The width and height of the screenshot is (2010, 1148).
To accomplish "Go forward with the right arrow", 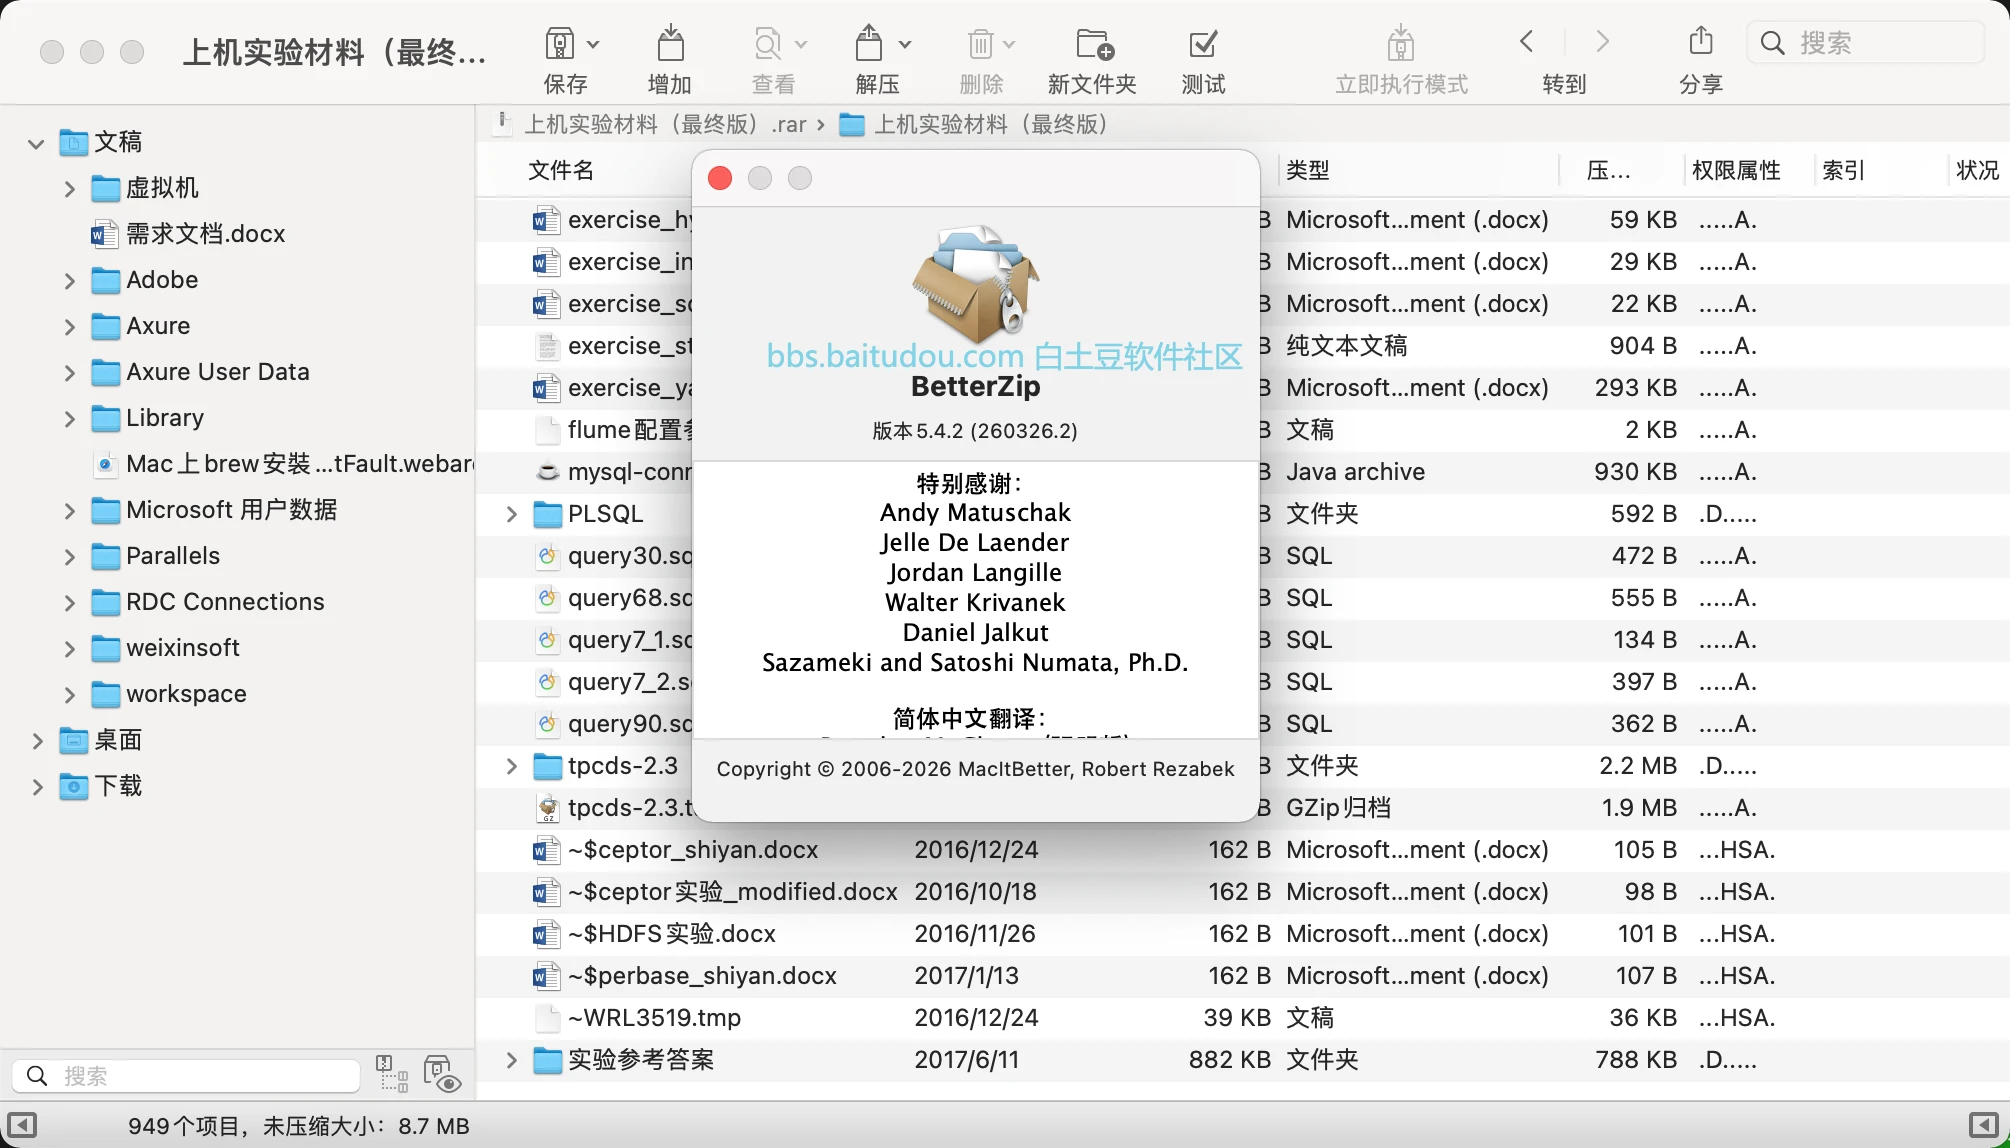I will point(1603,41).
